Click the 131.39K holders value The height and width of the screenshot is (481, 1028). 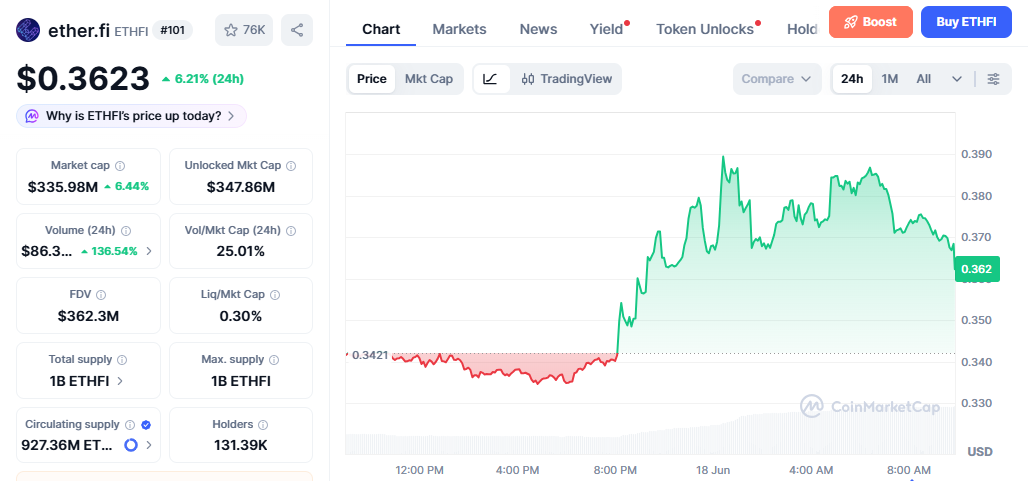click(241, 445)
